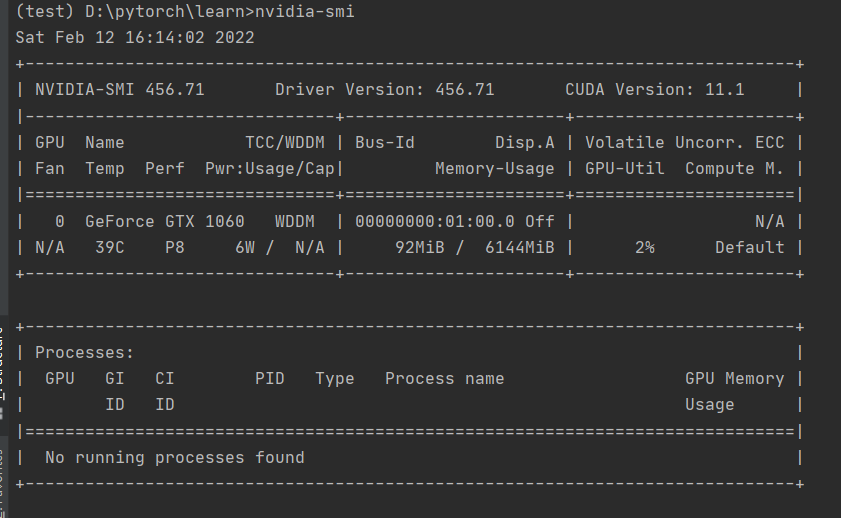Select the TCC/WDDM column header
Screen dimensions: 841x518
[285, 143]
